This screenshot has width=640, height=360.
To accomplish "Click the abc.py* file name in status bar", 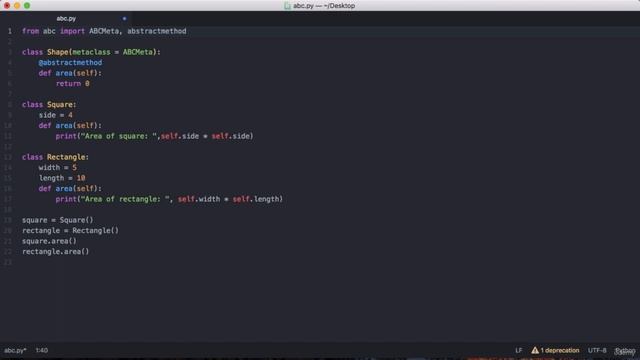I will coord(15,350).
